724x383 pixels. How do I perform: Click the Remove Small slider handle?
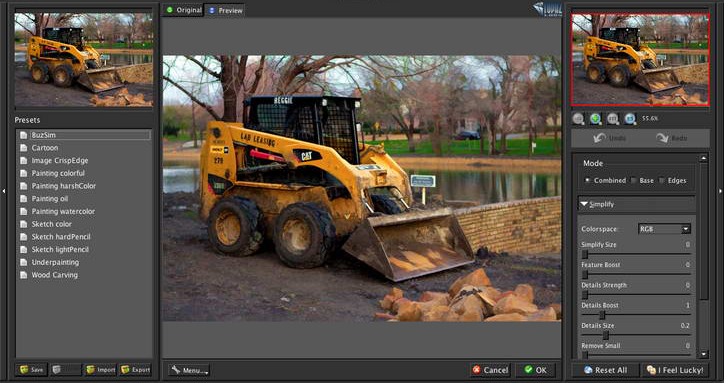pyautogui.click(x=585, y=355)
